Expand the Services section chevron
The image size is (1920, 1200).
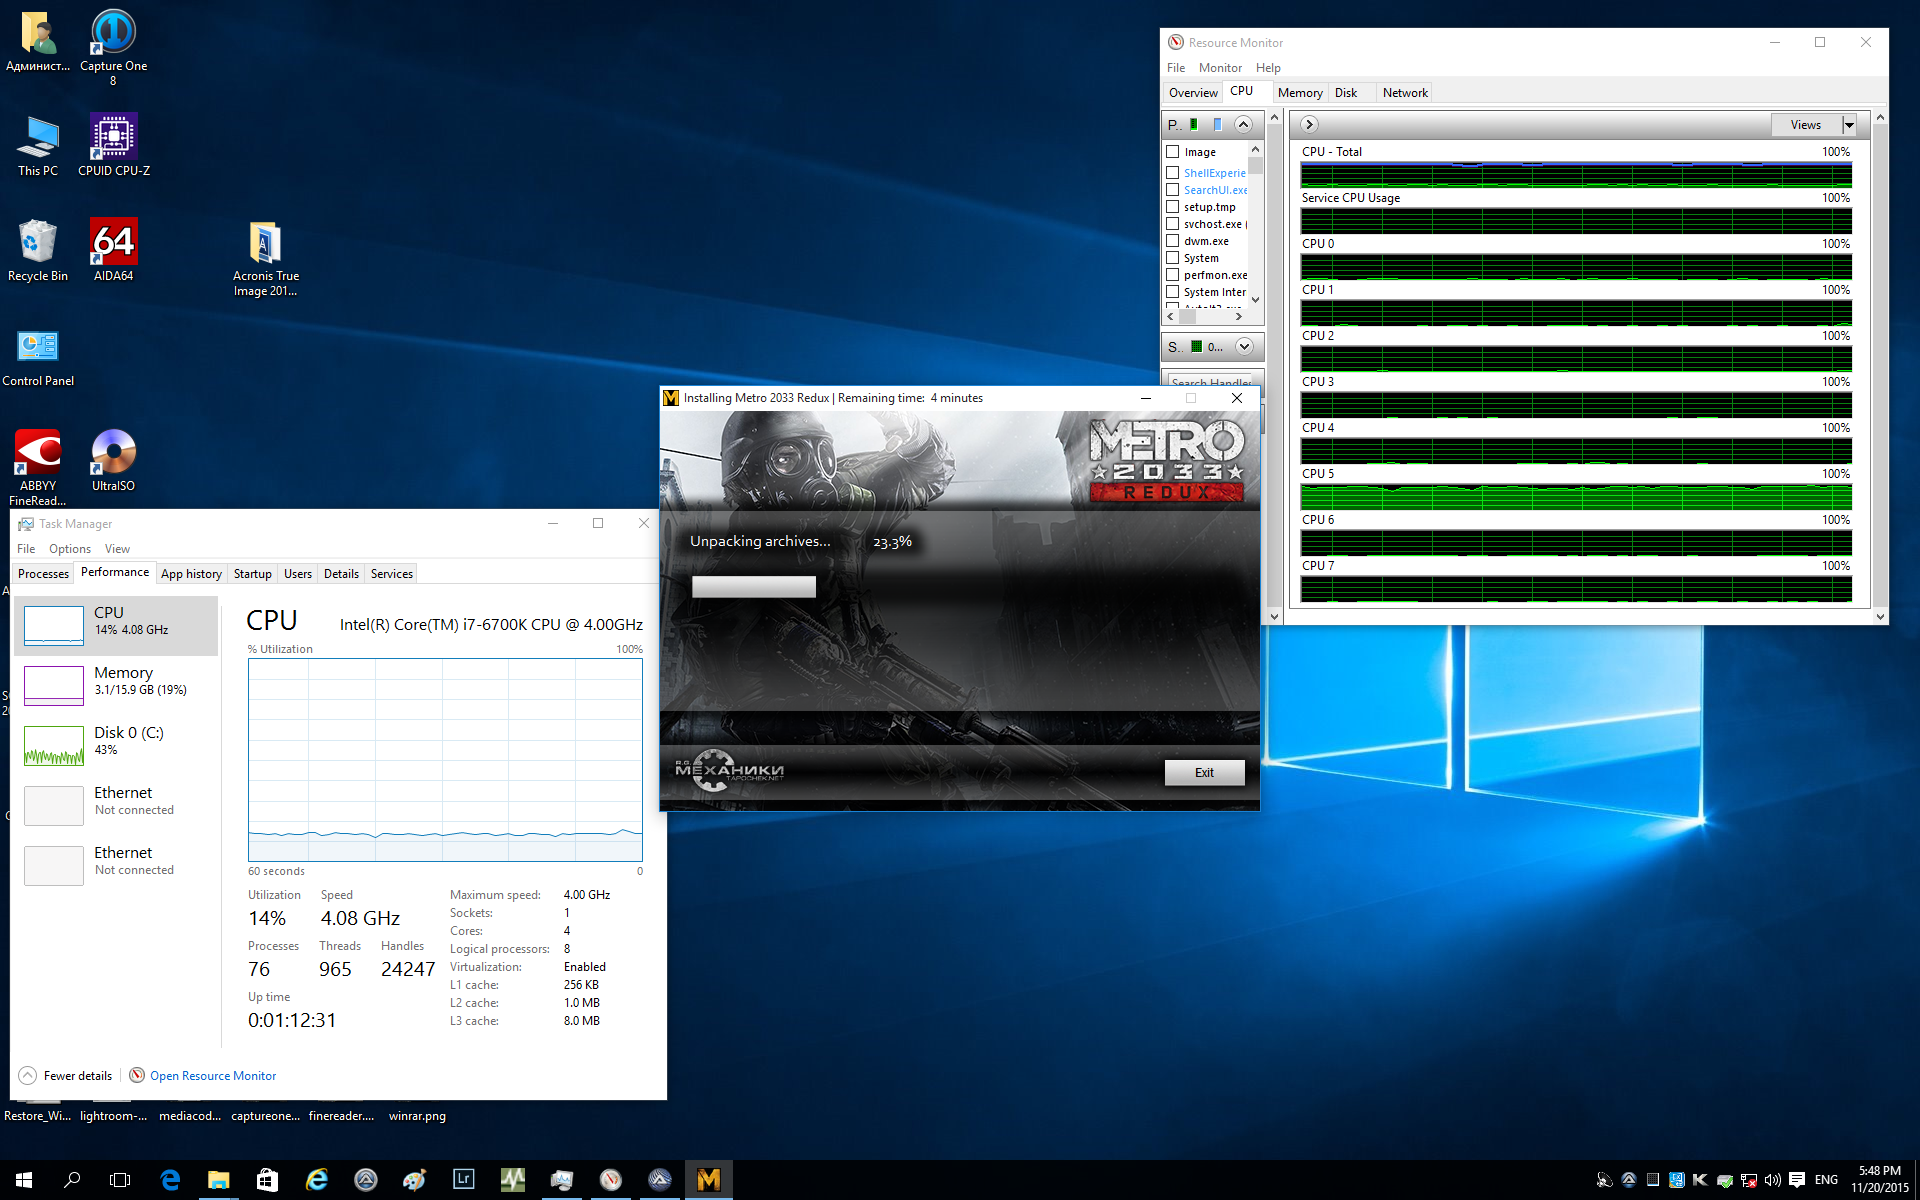click(x=1244, y=347)
